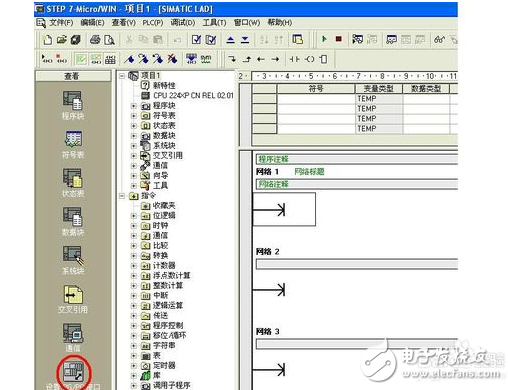Viewport: 508px width, 390px height.
Task: Click the first empty 符号 cell beside TEMP
Action: (316, 99)
